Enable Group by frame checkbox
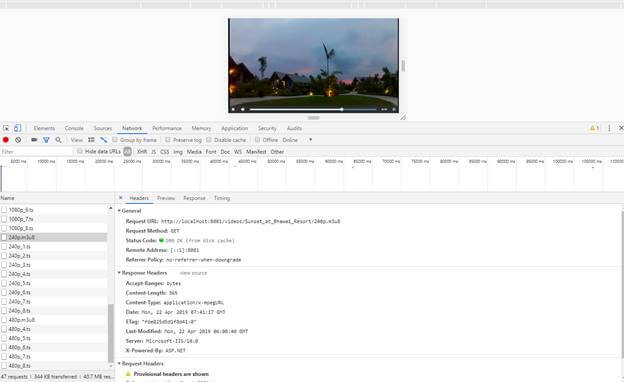Viewport: 624px width, 382px height. click(115, 140)
